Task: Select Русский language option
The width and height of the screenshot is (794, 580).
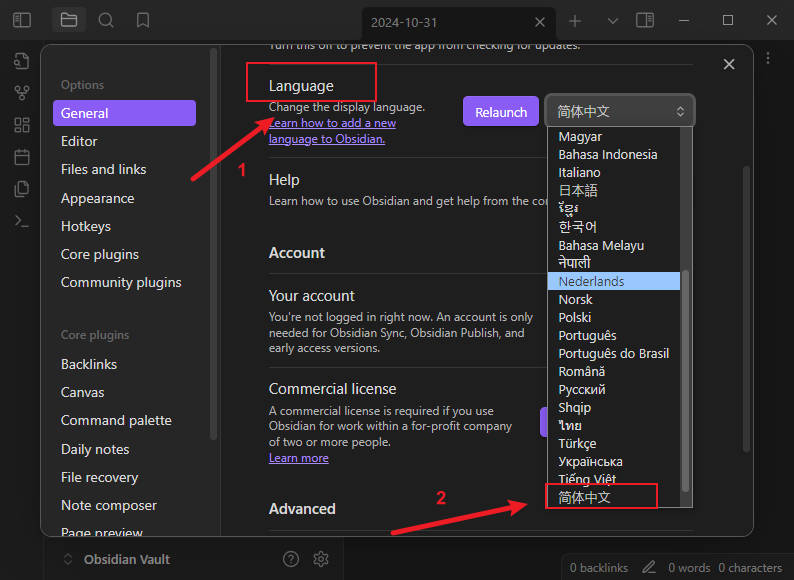Action: [613, 390]
